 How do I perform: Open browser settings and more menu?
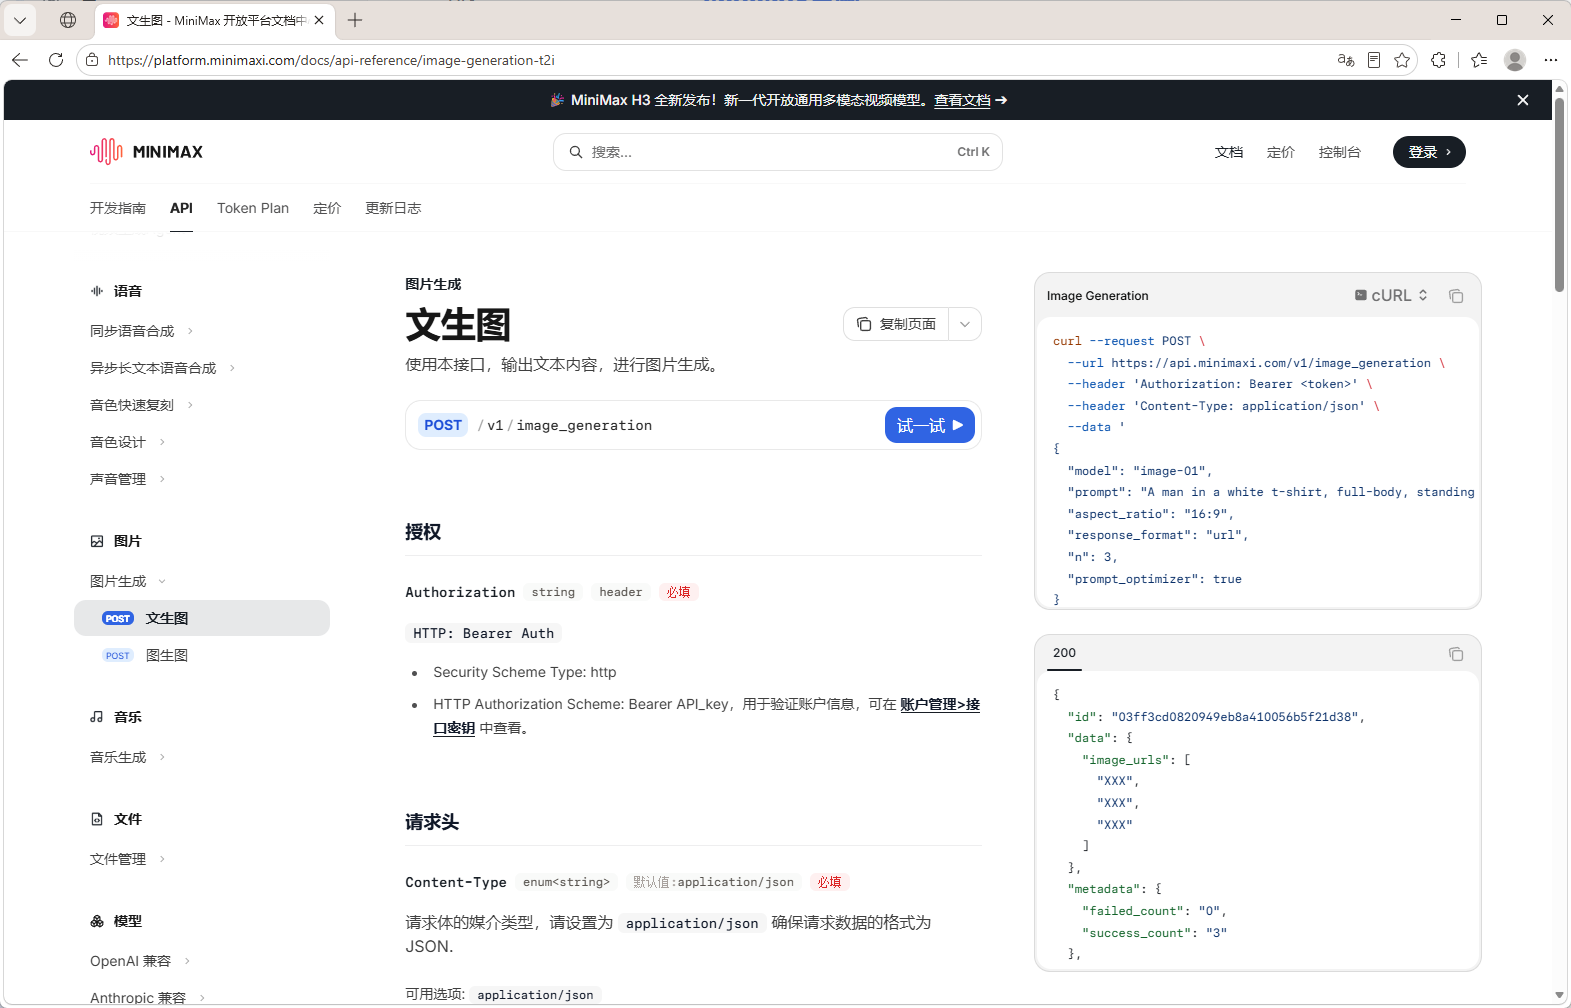point(1551,60)
